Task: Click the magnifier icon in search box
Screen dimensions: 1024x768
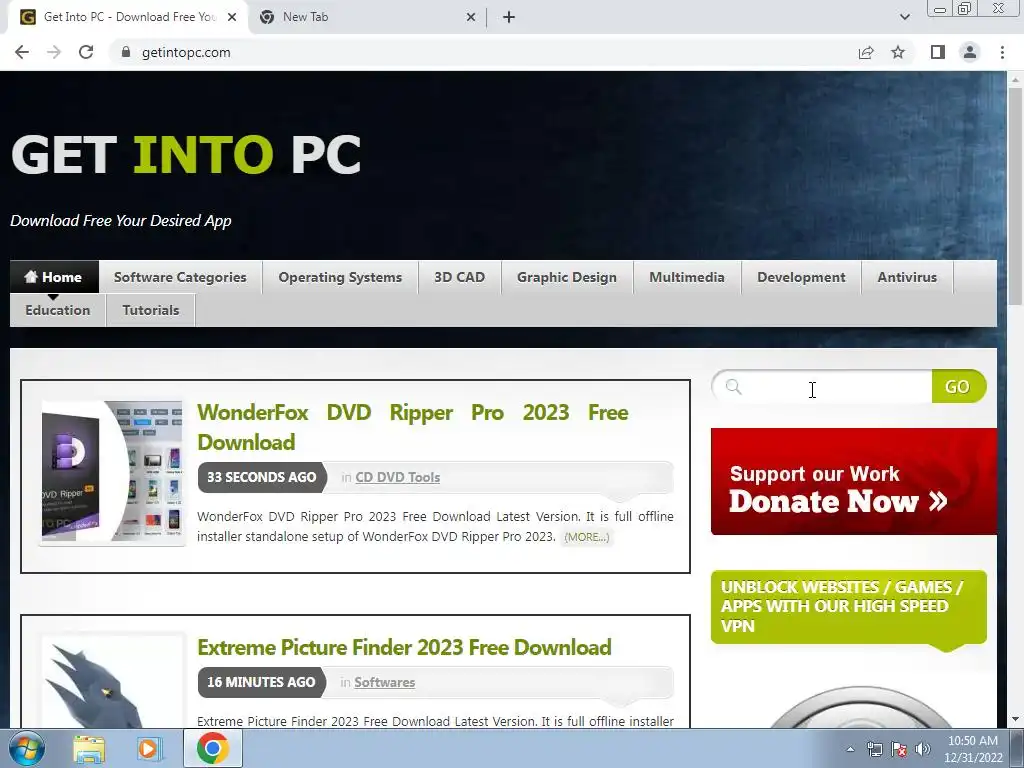Action: point(733,387)
